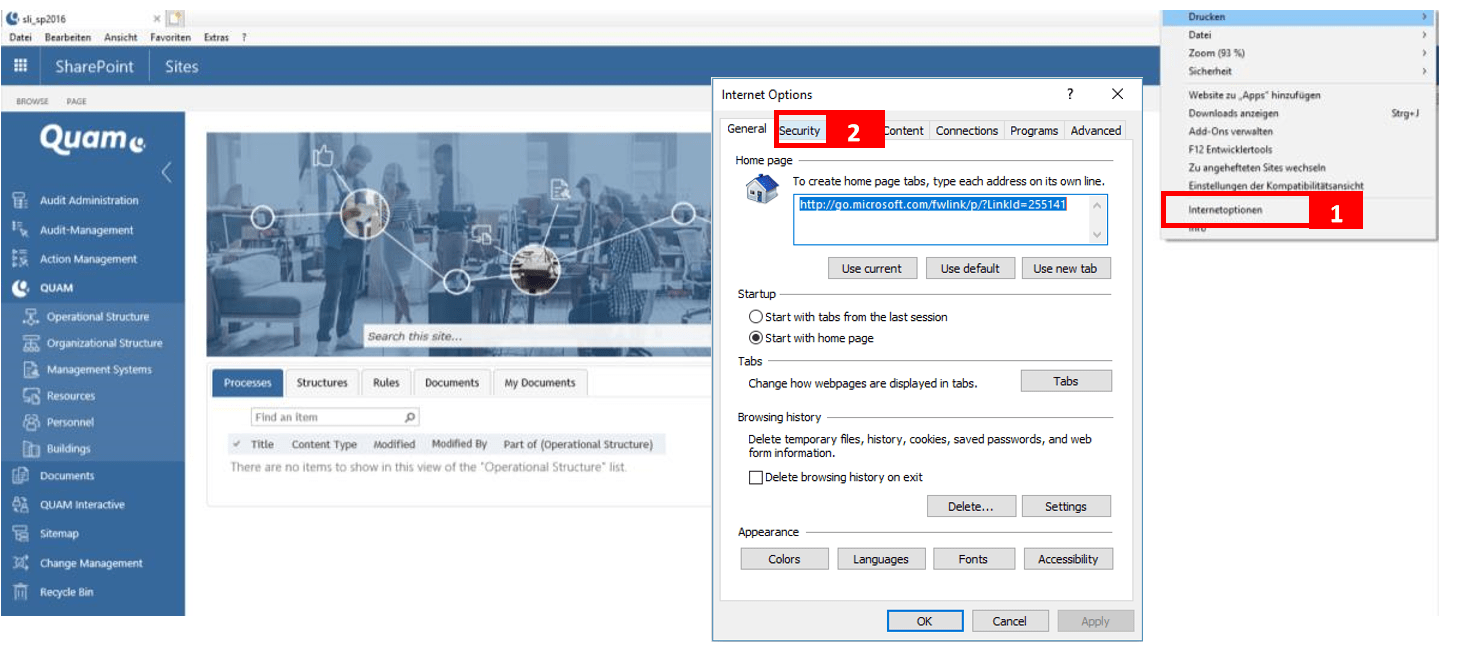Select the Sitemap icon
1462x662 pixels.
pos(20,533)
